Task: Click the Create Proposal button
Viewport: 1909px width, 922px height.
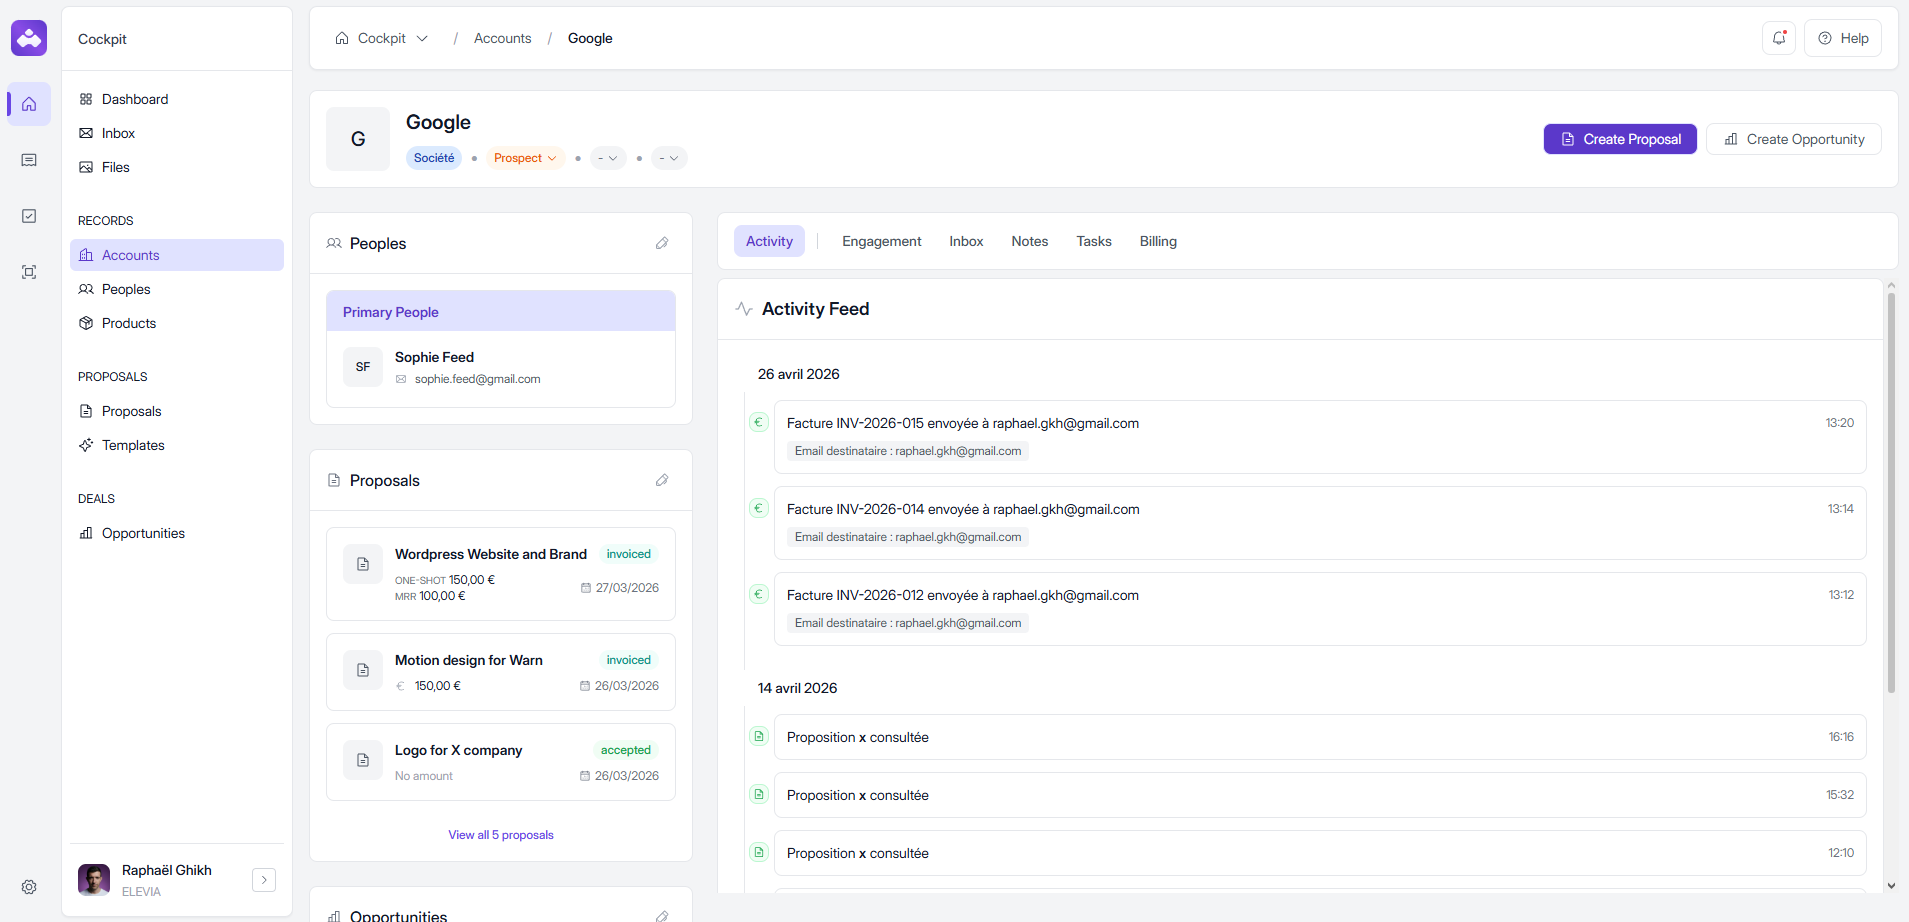Action: (x=1620, y=139)
